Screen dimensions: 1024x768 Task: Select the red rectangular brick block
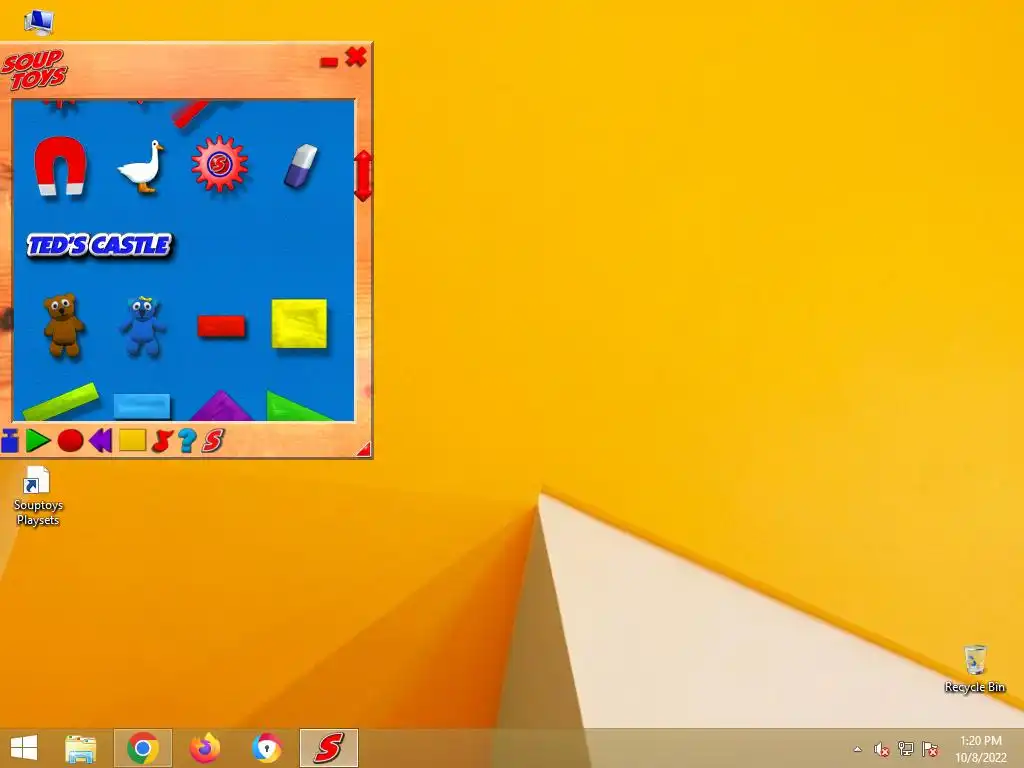click(221, 326)
